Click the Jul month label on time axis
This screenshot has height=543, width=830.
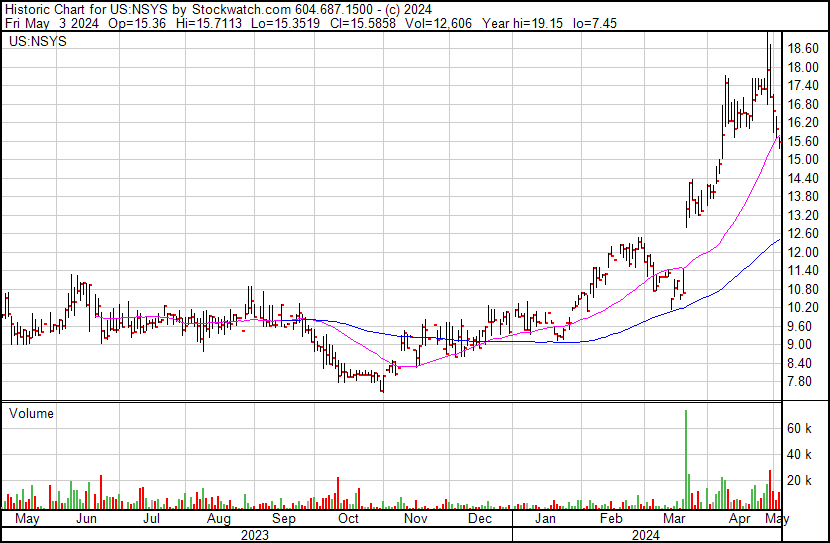[x=151, y=520]
